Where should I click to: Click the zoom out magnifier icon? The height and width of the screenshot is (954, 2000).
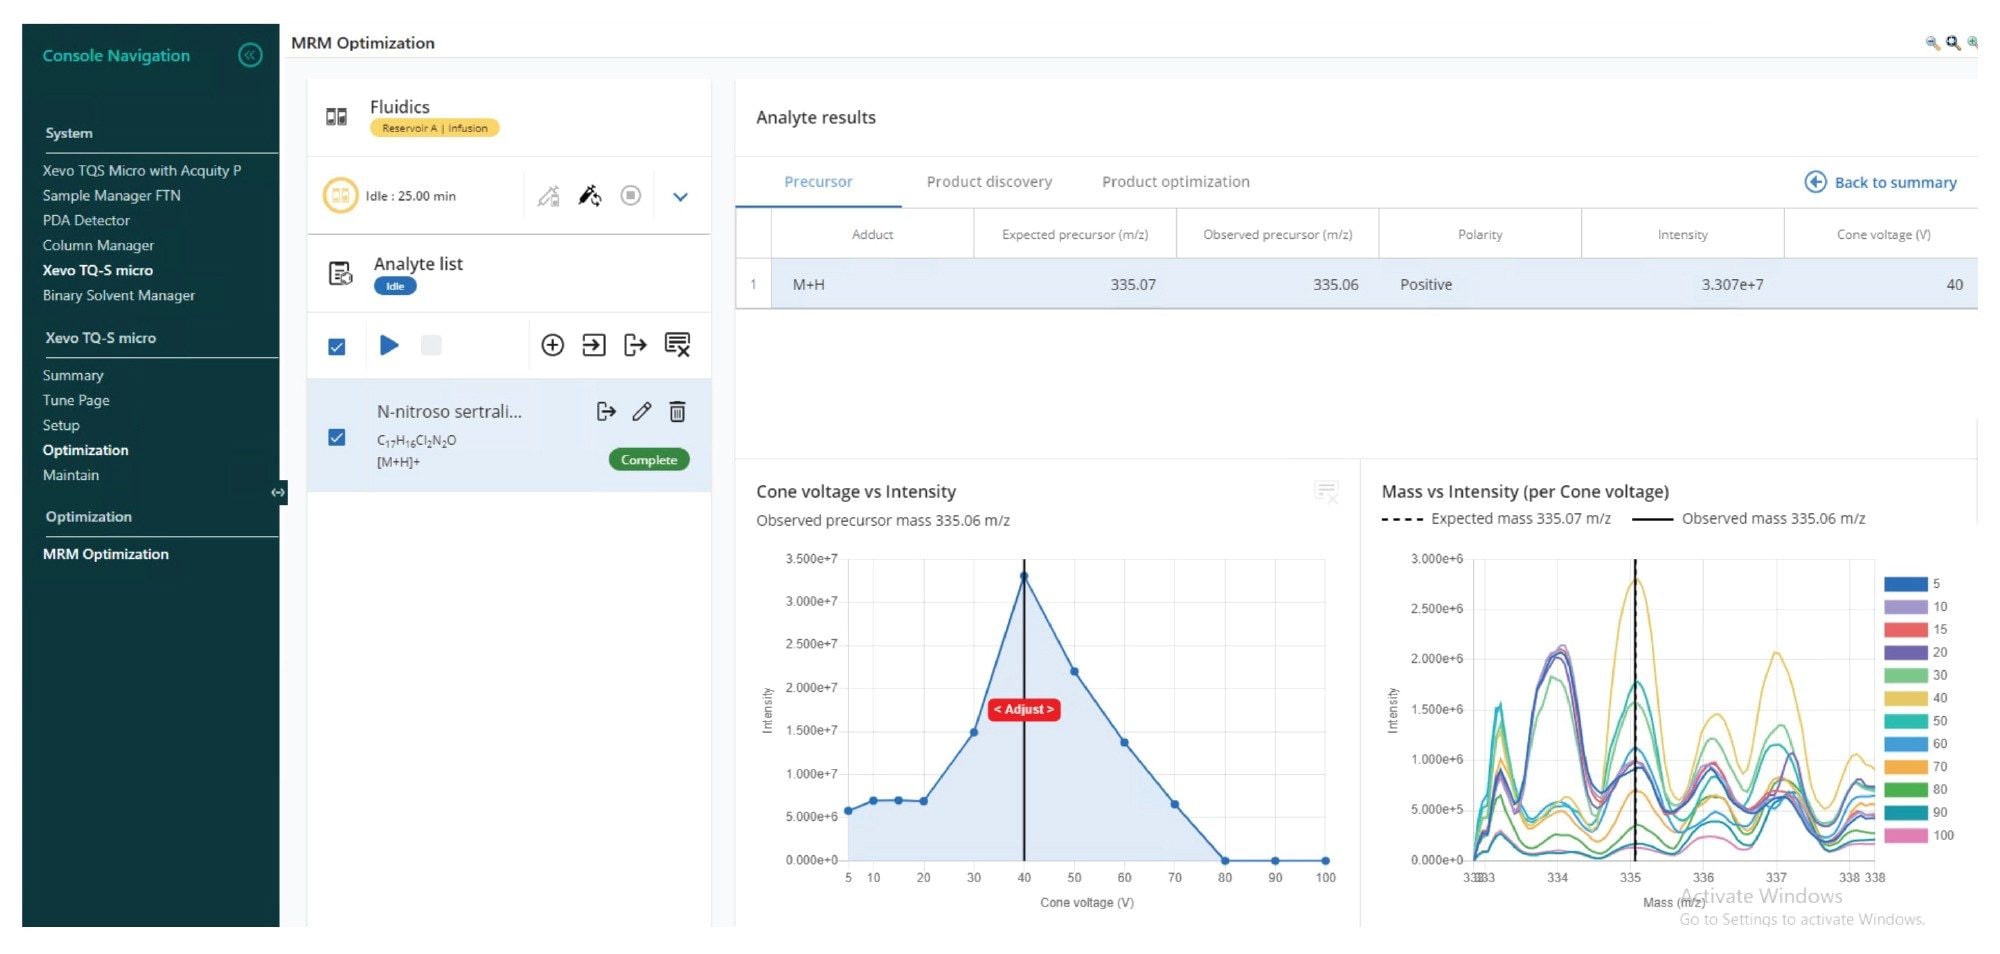(x=1932, y=43)
